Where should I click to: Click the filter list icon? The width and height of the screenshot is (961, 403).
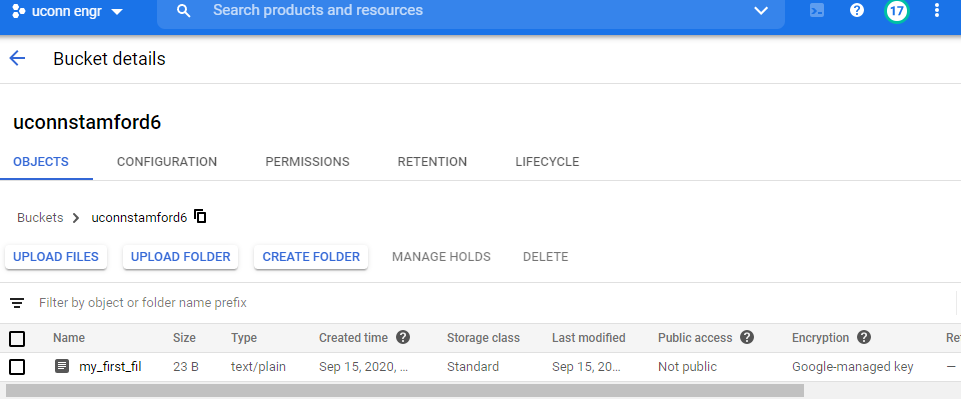pos(17,303)
